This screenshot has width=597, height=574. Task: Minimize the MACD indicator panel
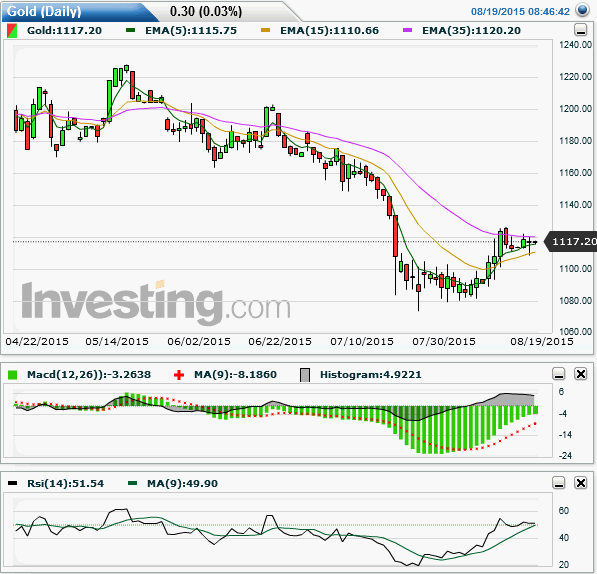click(559, 374)
